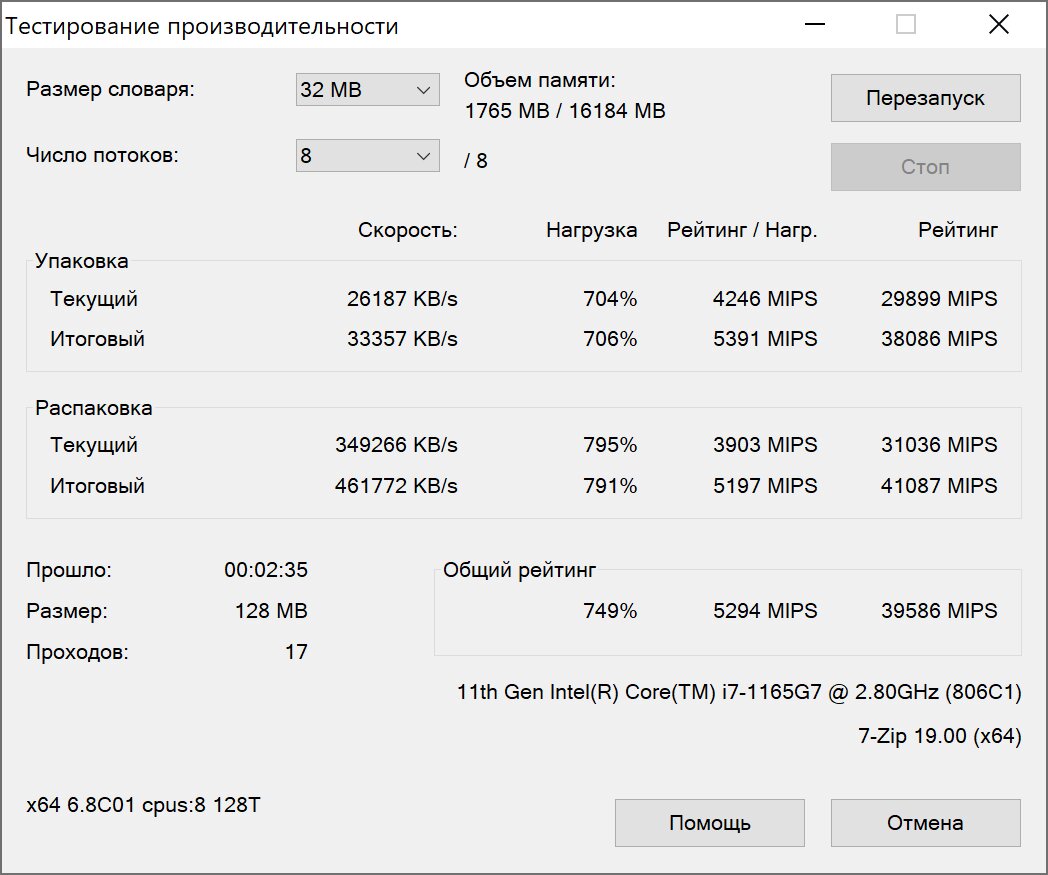Close the benchmark window with X

pyautogui.click(x=998, y=25)
